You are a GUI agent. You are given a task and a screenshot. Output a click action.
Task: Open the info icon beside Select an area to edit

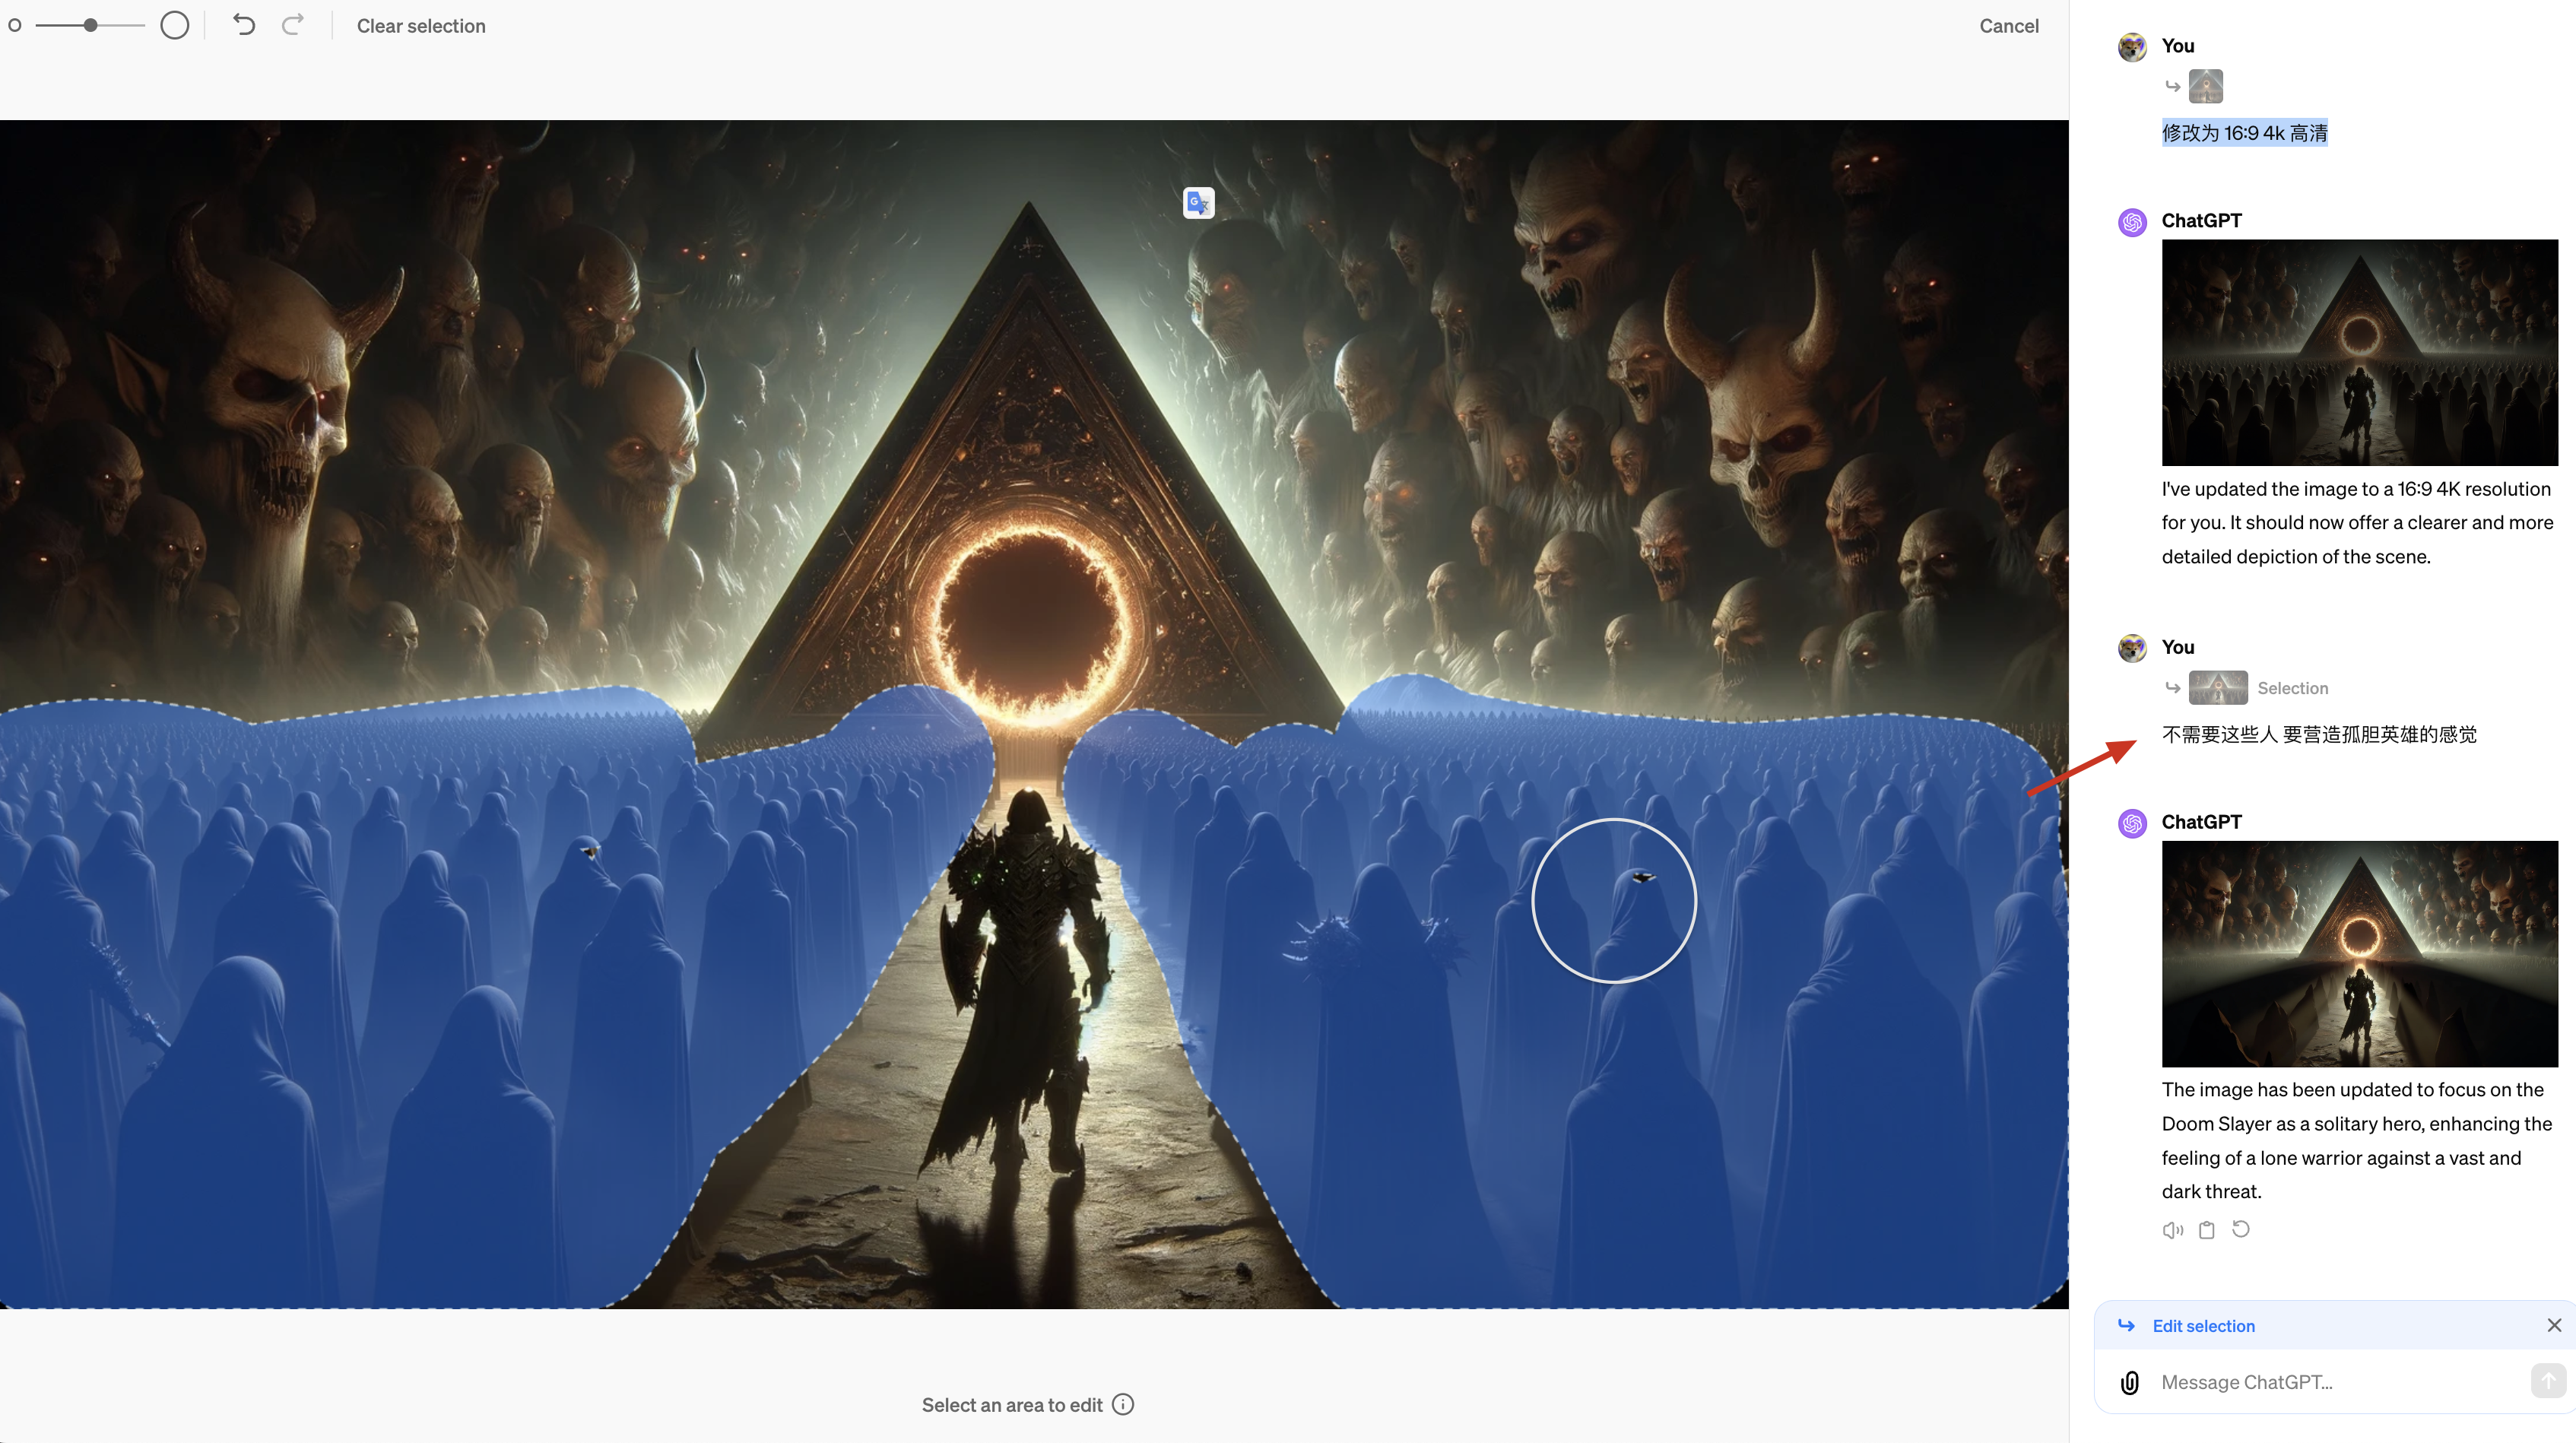pos(1123,1404)
